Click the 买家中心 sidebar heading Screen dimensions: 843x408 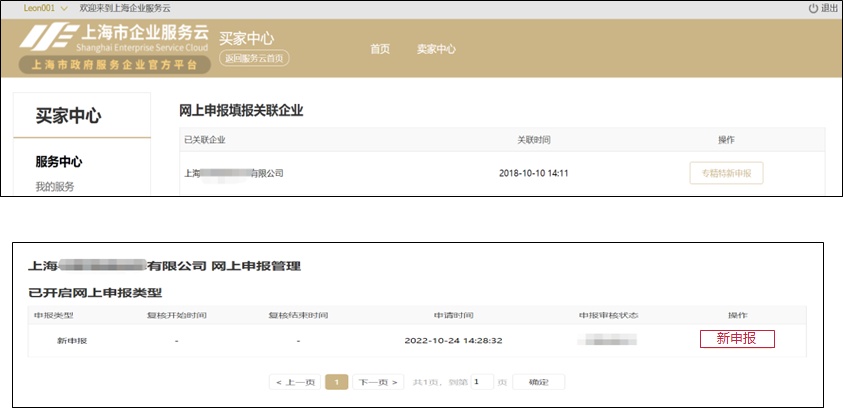click(68, 116)
